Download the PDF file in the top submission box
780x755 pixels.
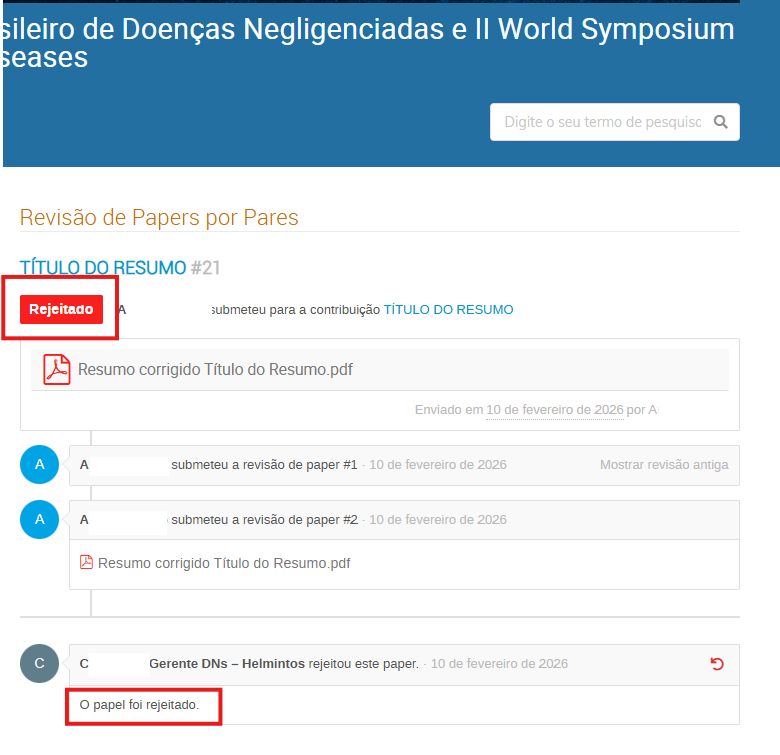pyautogui.click(x=215, y=370)
